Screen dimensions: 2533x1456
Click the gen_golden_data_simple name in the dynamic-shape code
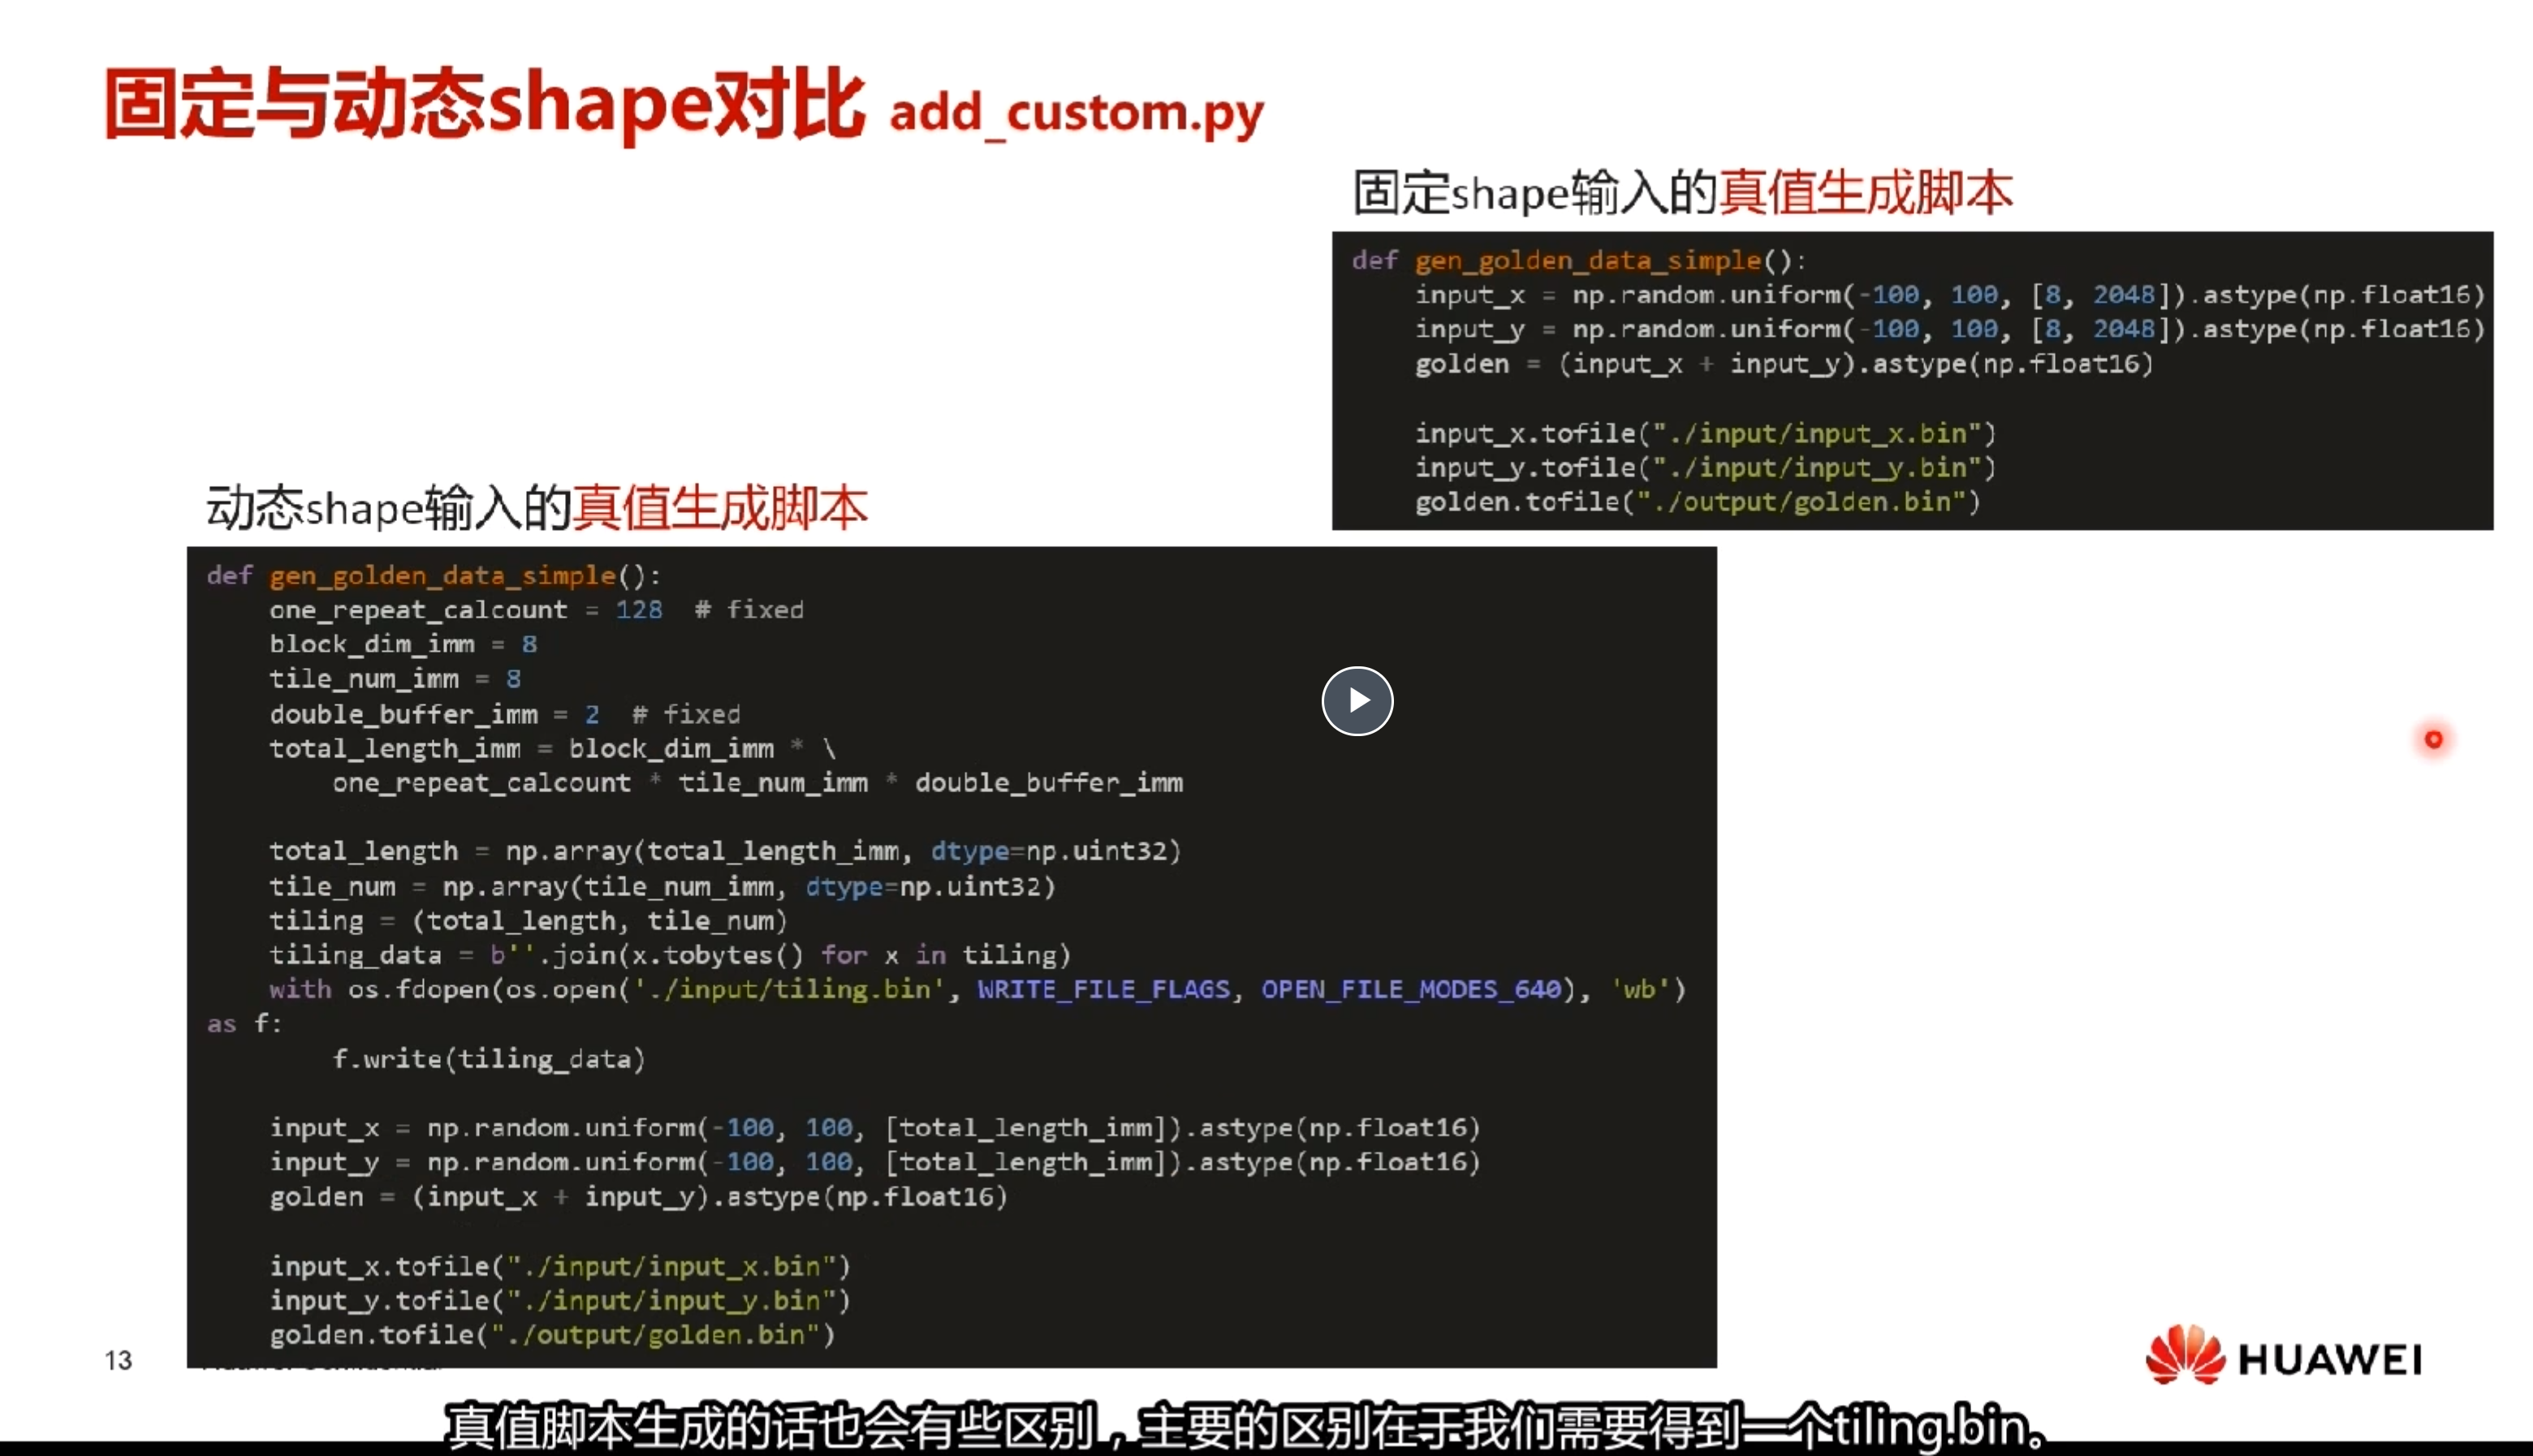pos(442,576)
